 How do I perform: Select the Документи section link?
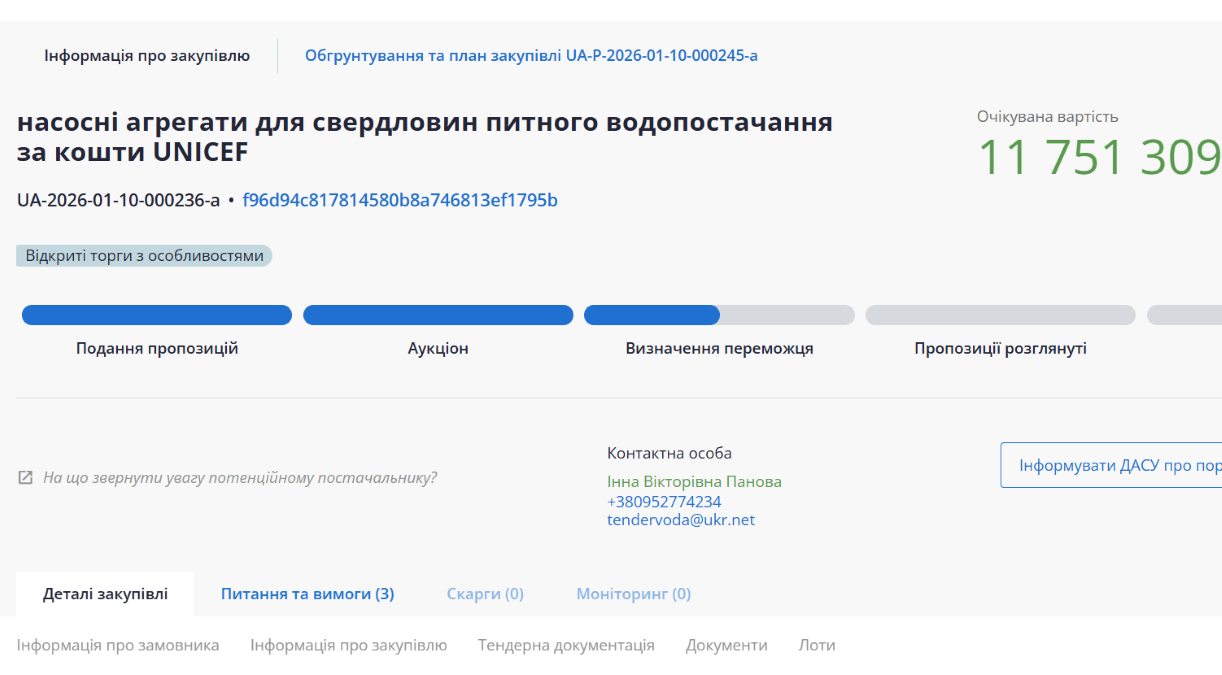pyautogui.click(x=726, y=645)
